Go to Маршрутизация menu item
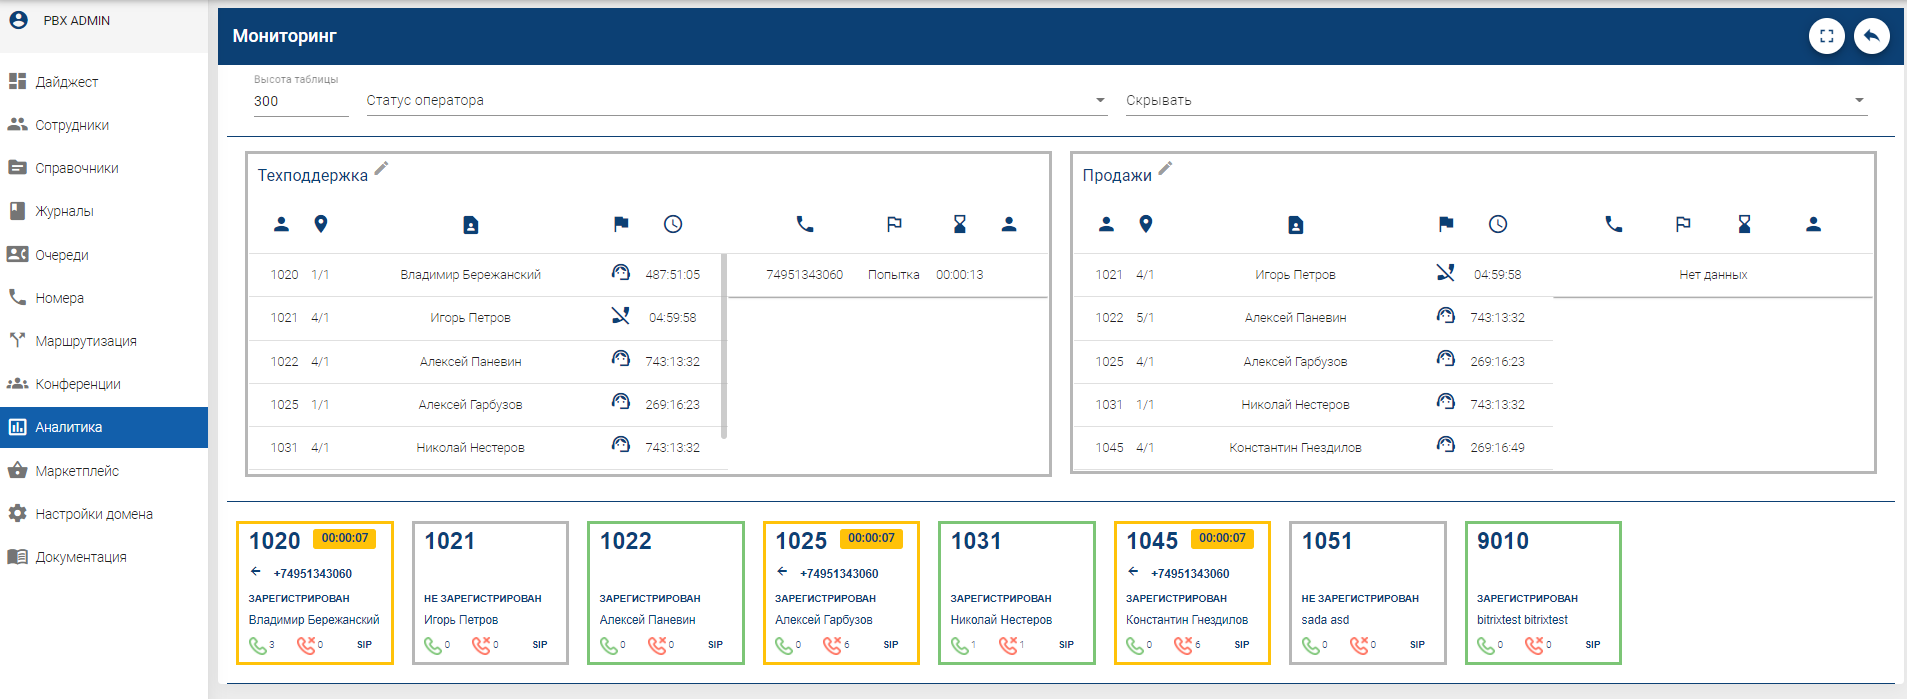This screenshot has width=1907, height=699. coord(86,341)
